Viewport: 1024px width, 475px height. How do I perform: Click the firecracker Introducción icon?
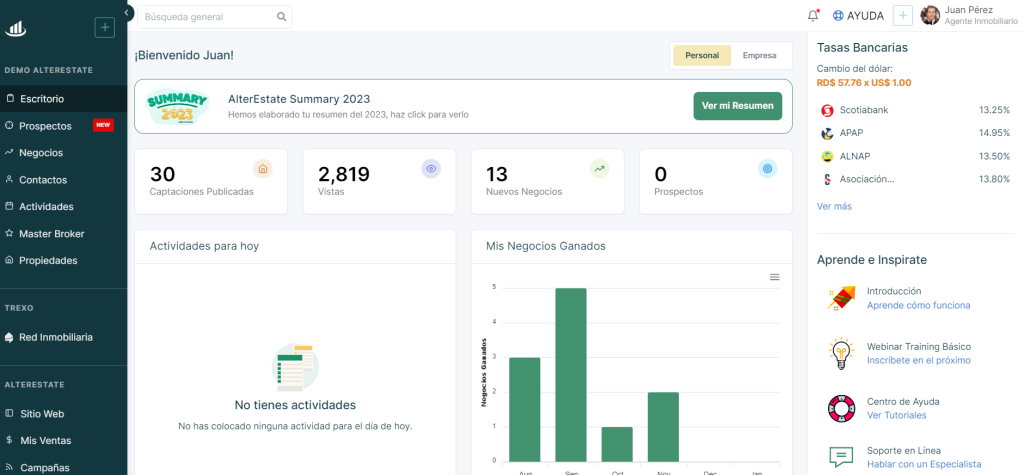(841, 298)
